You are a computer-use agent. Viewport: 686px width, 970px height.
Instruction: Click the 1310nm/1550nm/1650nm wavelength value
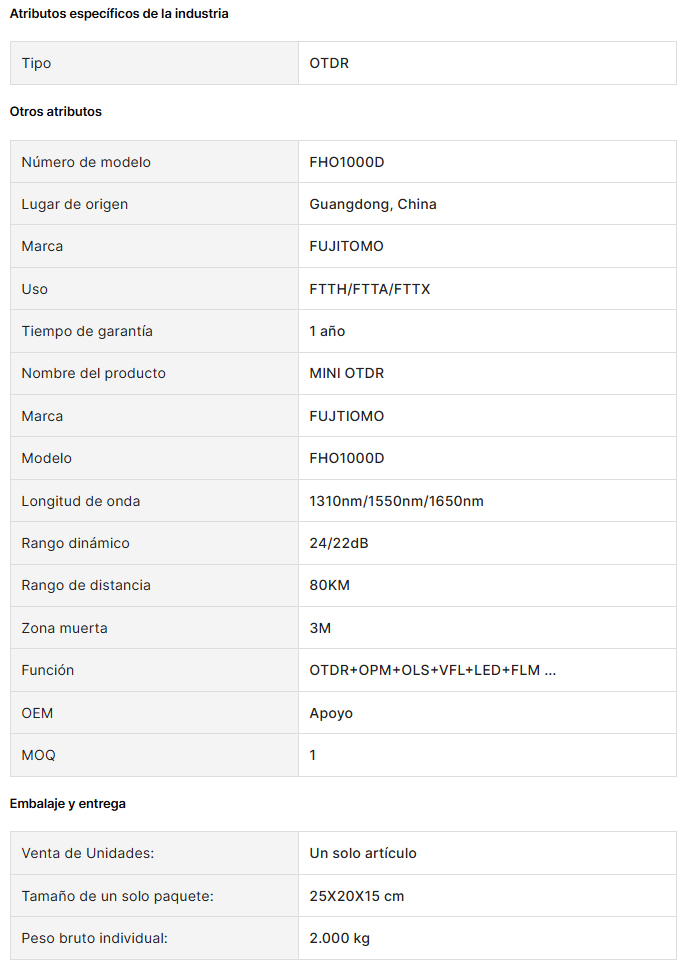(396, 501)
